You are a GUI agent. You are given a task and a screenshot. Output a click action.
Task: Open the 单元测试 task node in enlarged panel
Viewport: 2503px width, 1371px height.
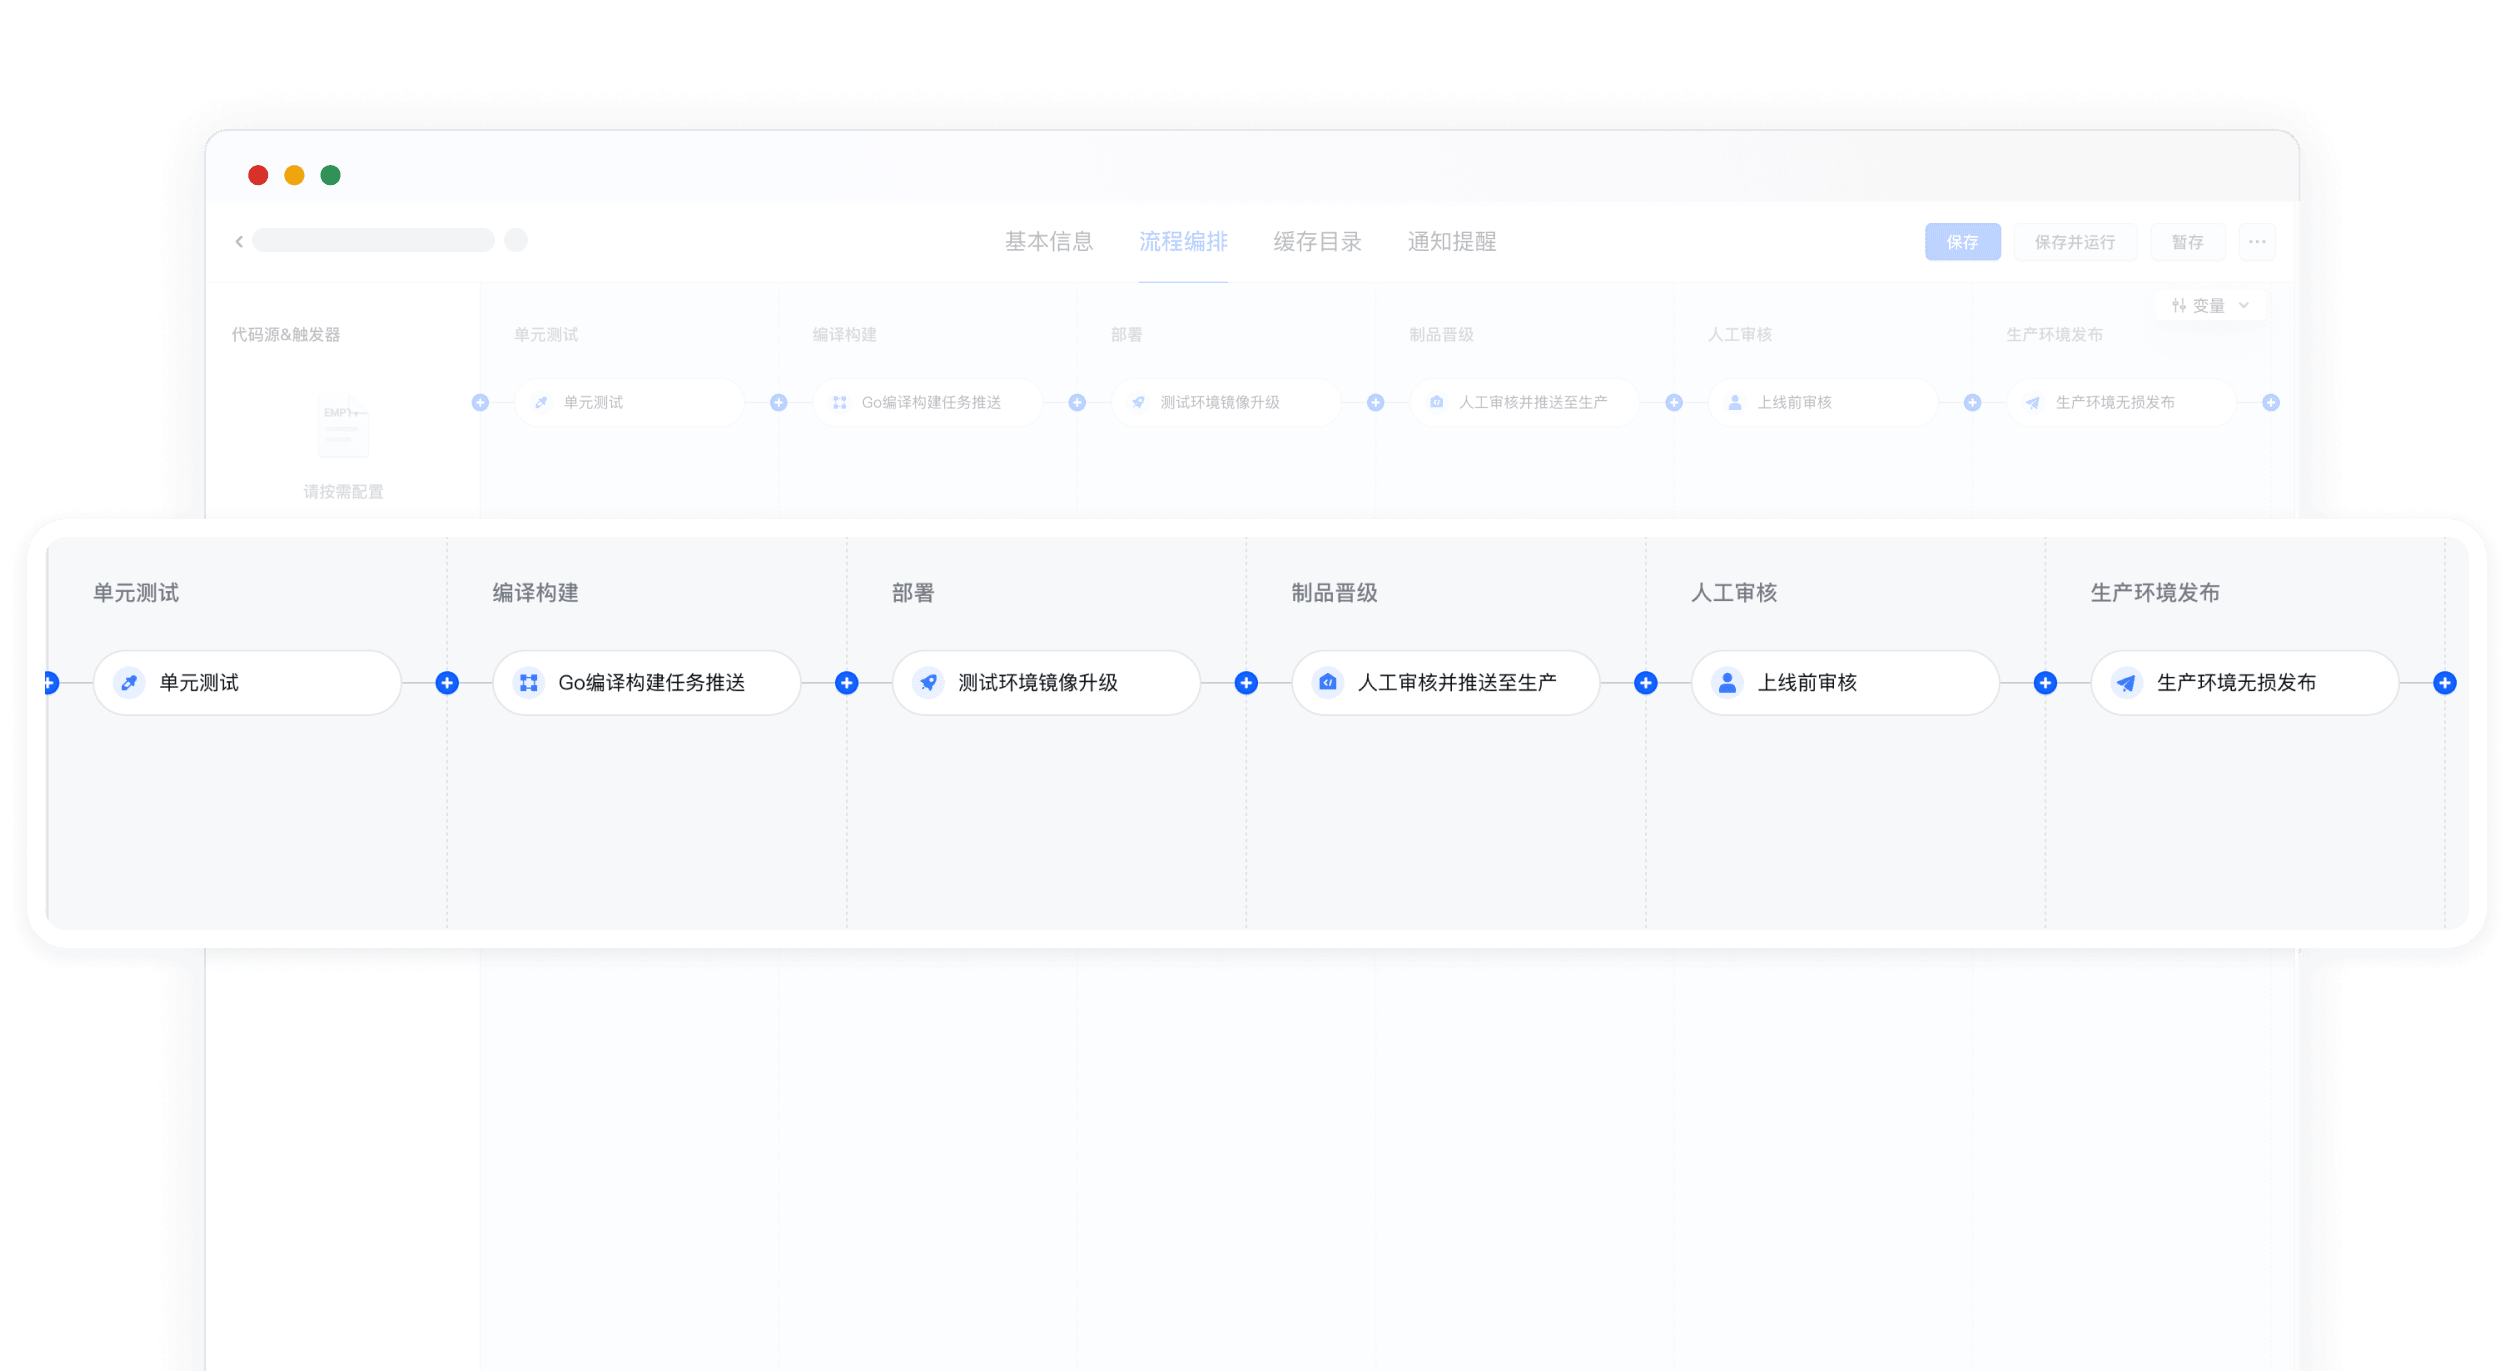[x=247, y=683]
